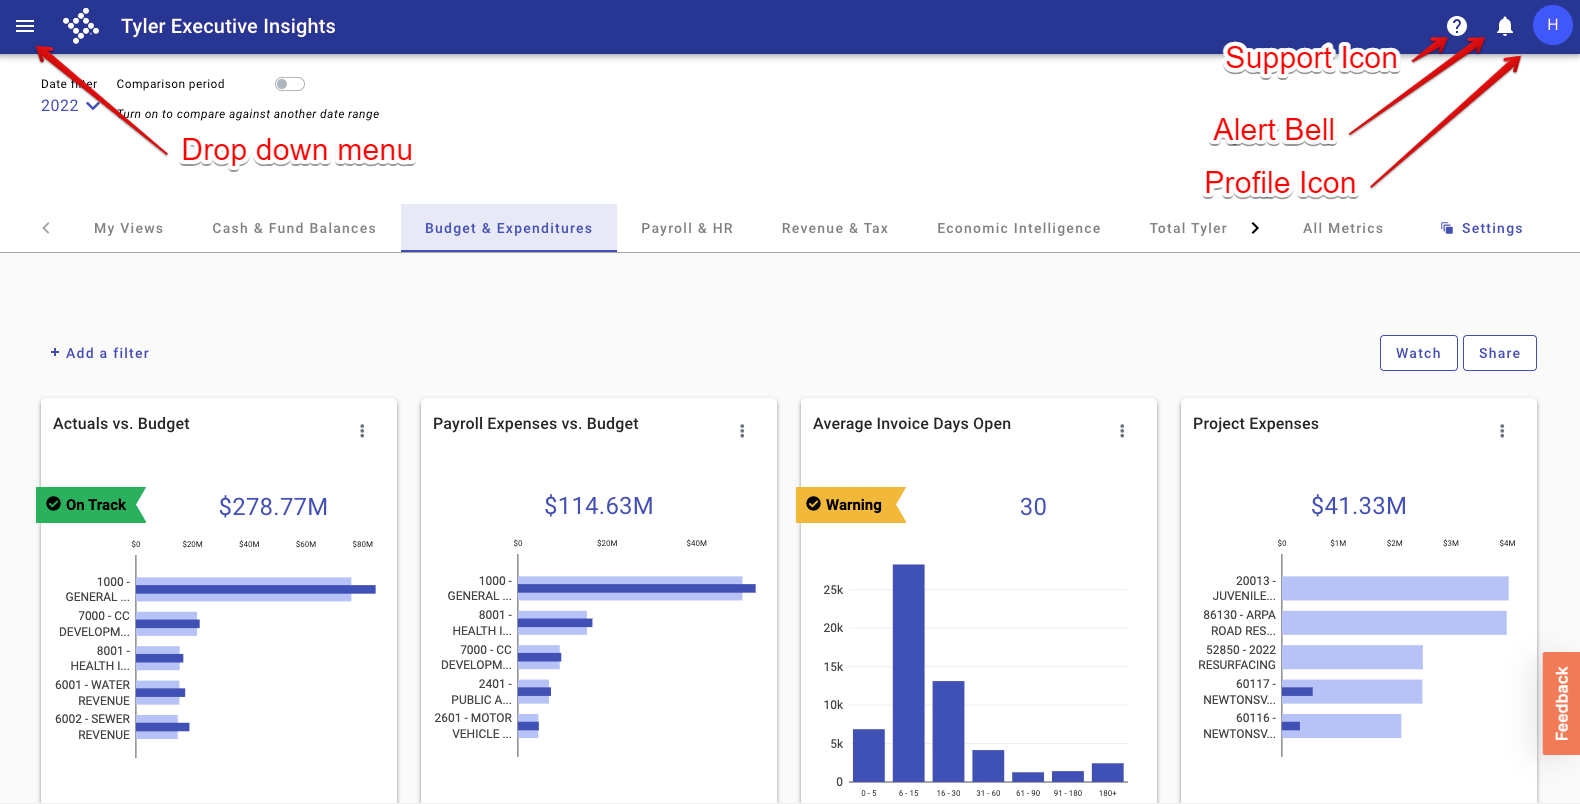Screen dimensions: 1580x804
Task: Click the $41.33M project expenses value
Action: [x=1359, y=506]
